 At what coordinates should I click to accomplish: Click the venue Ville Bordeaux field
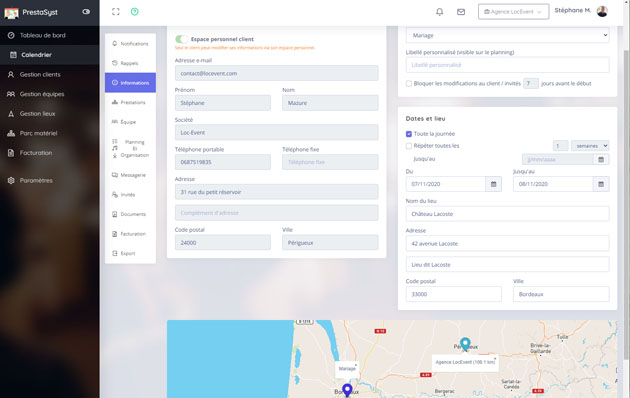click(x=561, y=294)
